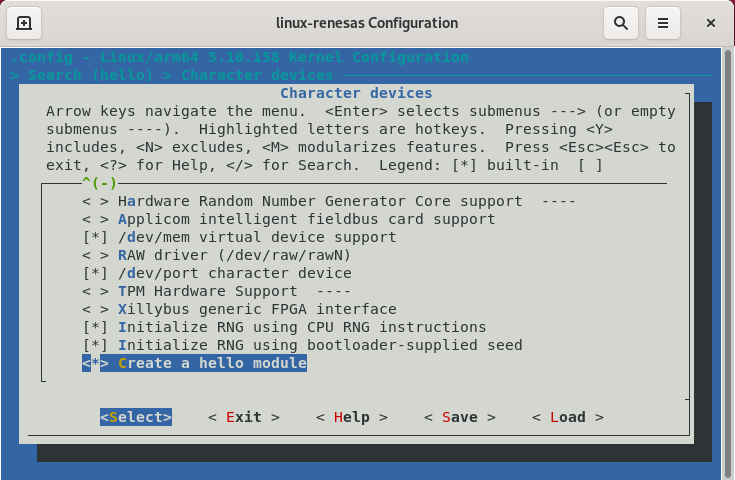The height and width of the screenshot is (480, 735).
Task: Select RAW driver (/dev/raw/rawN) entry
Action: coord(233,255)
